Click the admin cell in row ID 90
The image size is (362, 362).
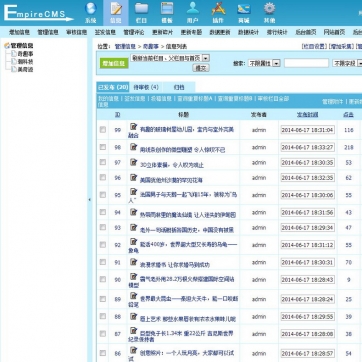pyautogui.click(x=259, y=279)
